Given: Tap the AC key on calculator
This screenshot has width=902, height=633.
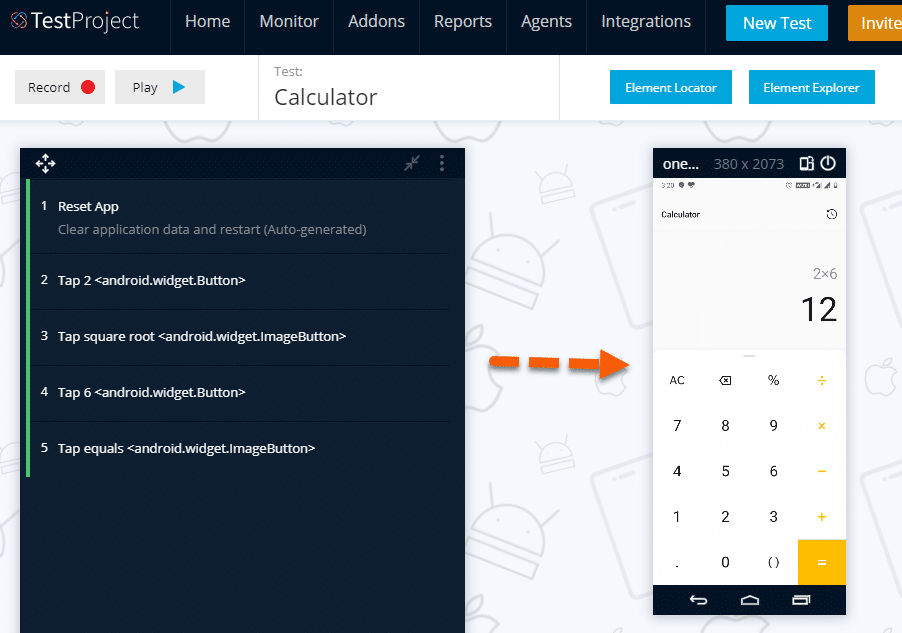Looking at the screenshot, I should click(677, 380).
